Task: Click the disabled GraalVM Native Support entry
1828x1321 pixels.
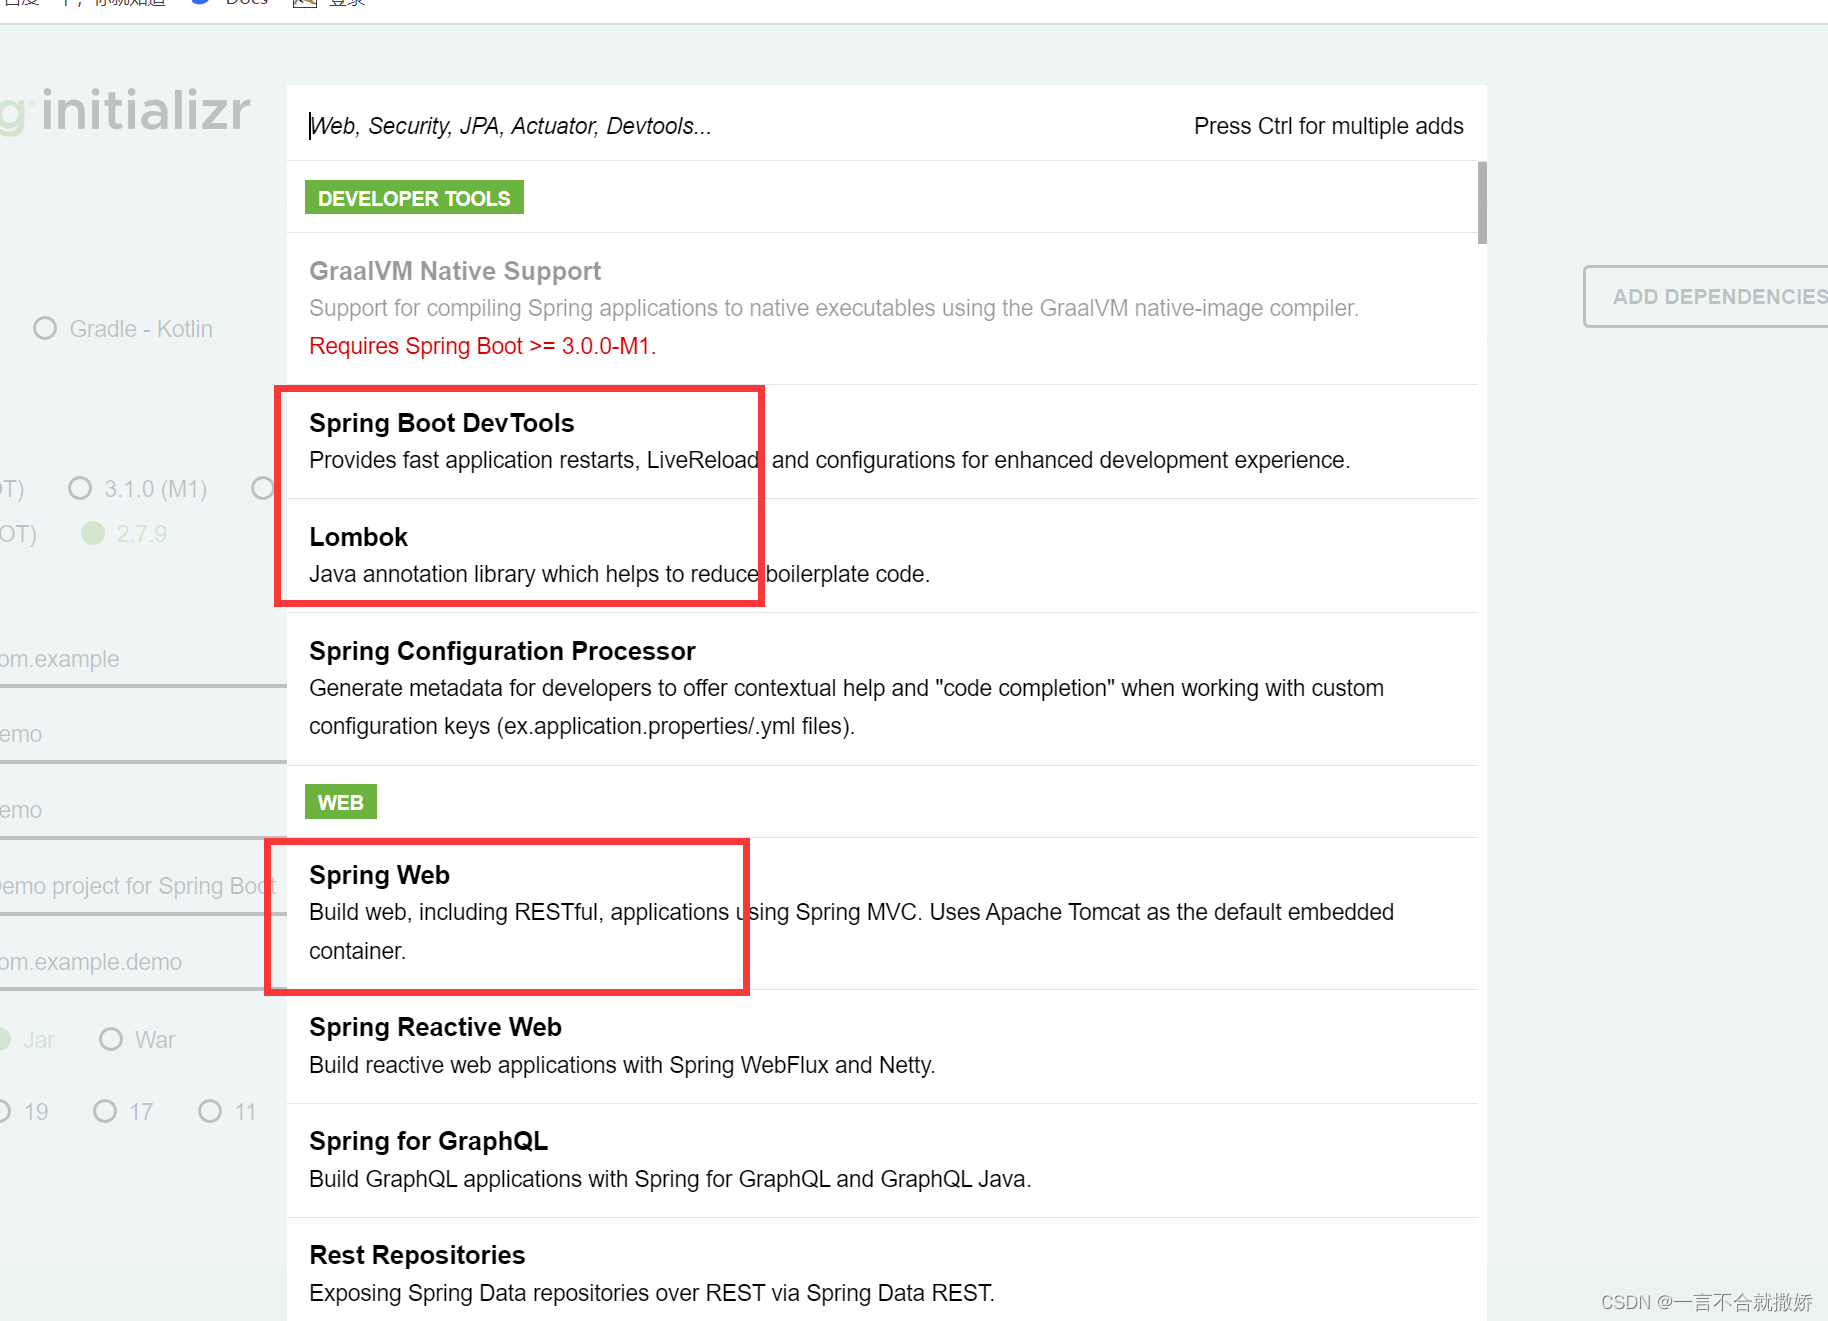Action: tap(882, 308)
